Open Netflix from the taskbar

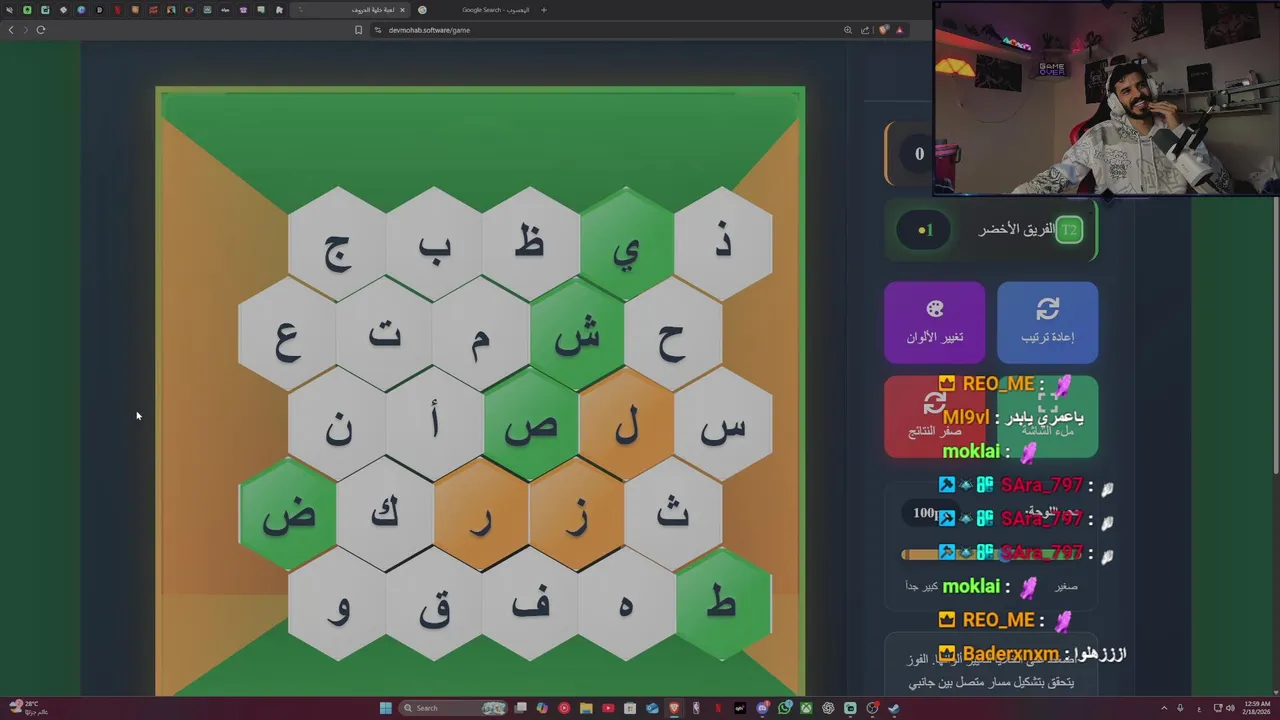pos(718,708)
